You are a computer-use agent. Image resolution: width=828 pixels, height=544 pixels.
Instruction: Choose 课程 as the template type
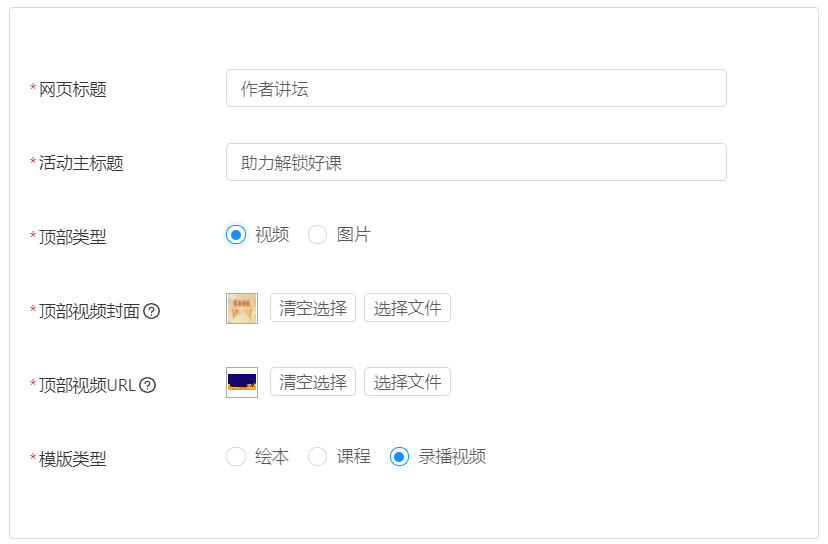click(x=318, y=457)
